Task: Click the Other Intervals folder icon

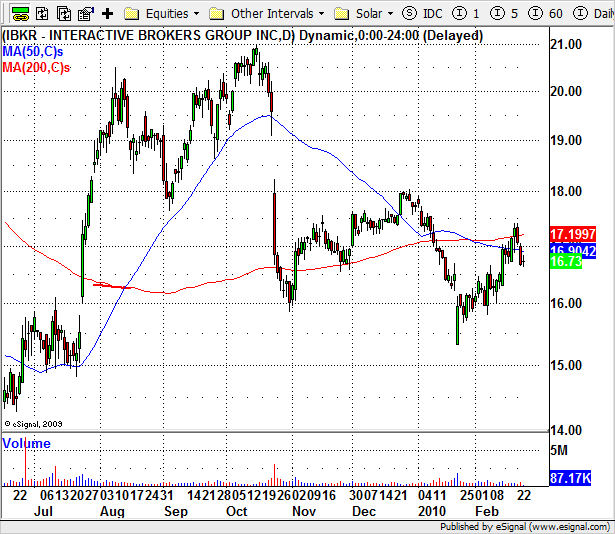Action: coord(217,14)
